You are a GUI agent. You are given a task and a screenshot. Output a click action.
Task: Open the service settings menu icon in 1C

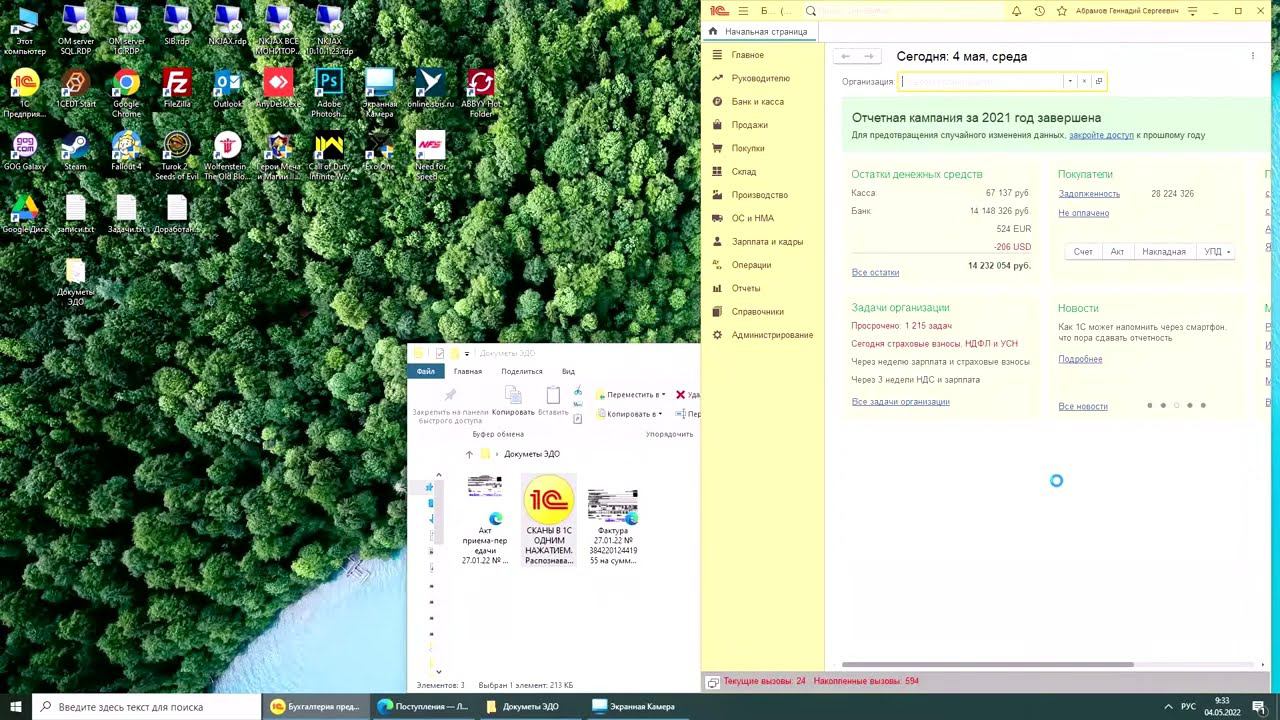[1194, 11]
